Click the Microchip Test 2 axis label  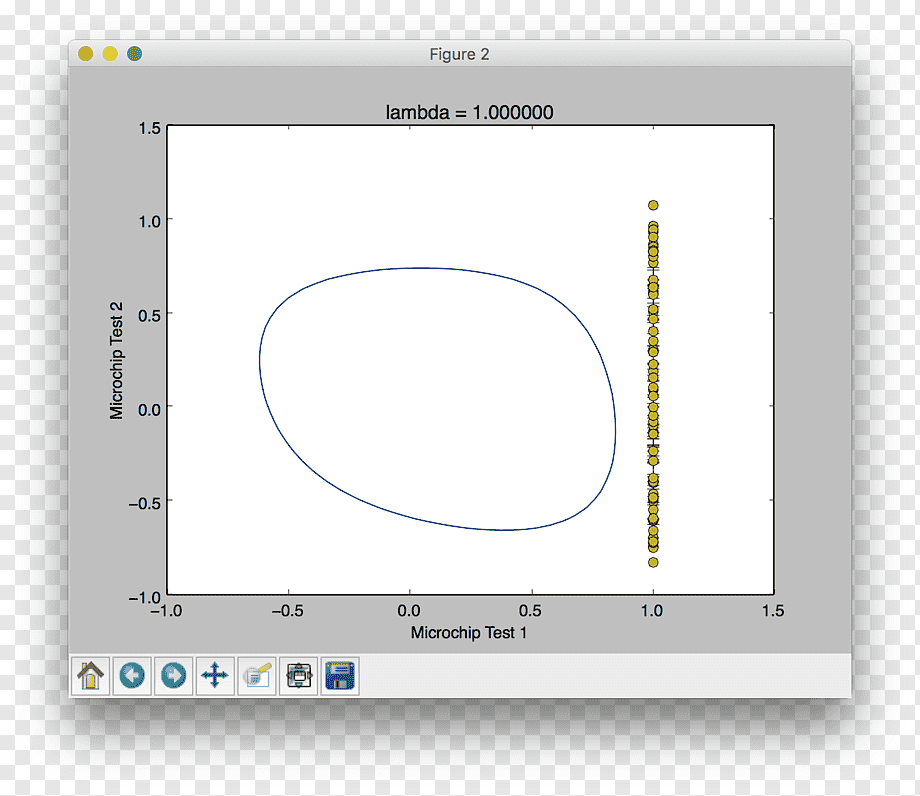coord(116,361)
